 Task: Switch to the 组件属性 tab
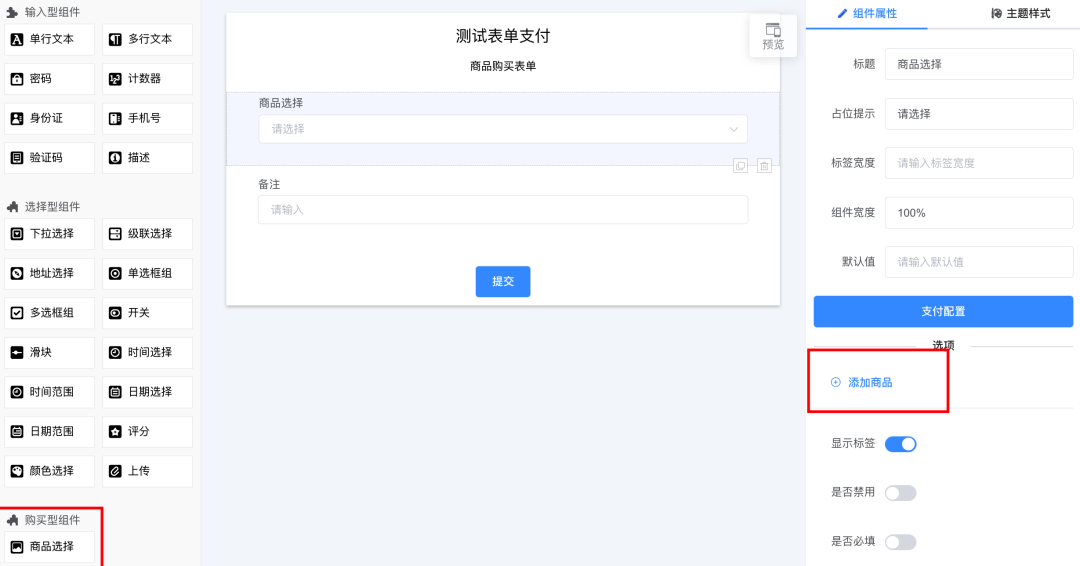tap(867, 14)
